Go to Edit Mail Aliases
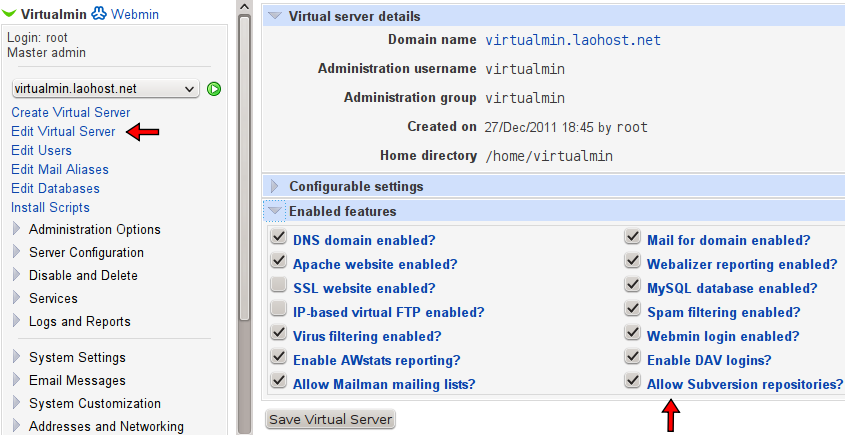845x435 pixels. point(60,169)
